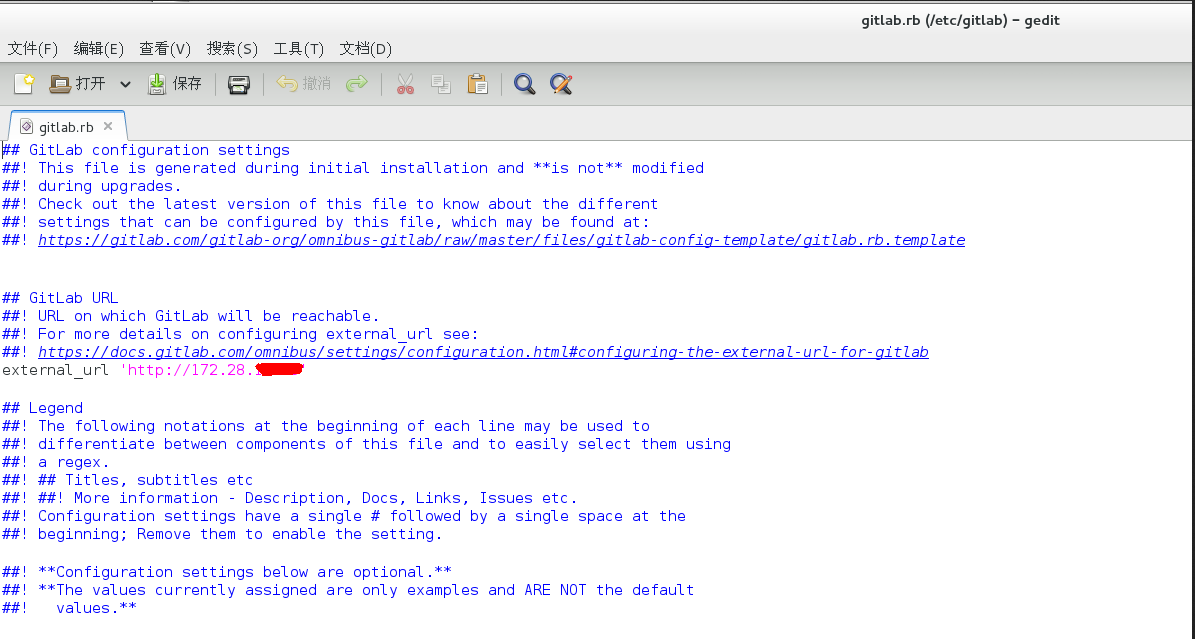
Task: Print the document with printer icon
Action: 239,84
